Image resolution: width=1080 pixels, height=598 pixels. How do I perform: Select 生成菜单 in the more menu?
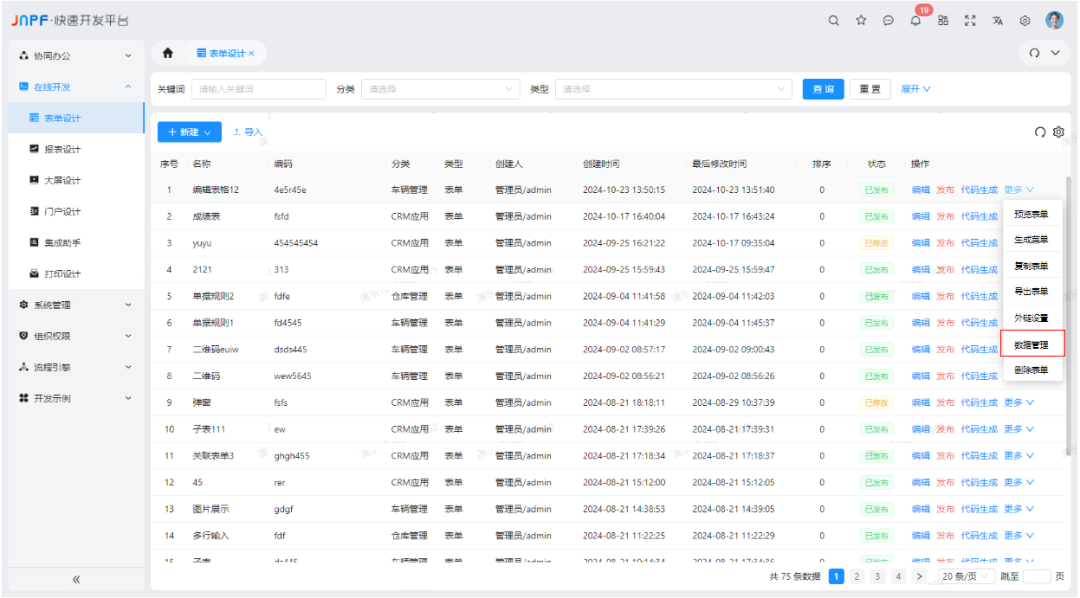point(1031,240)
